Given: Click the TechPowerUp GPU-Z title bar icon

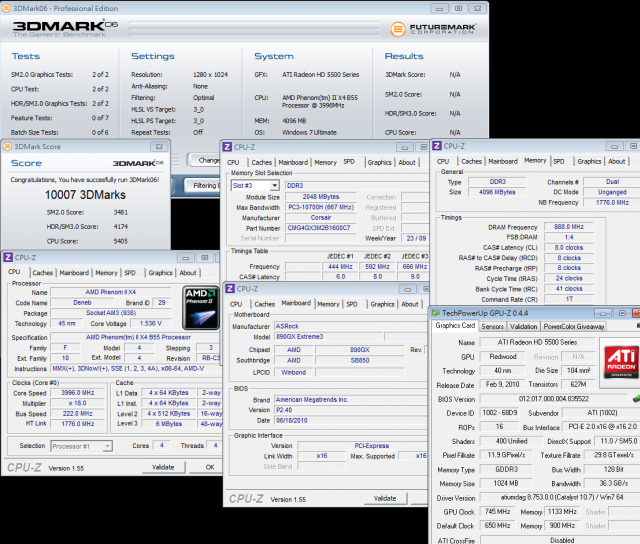Looking at the screenshot, I should (x=436, y=313).
